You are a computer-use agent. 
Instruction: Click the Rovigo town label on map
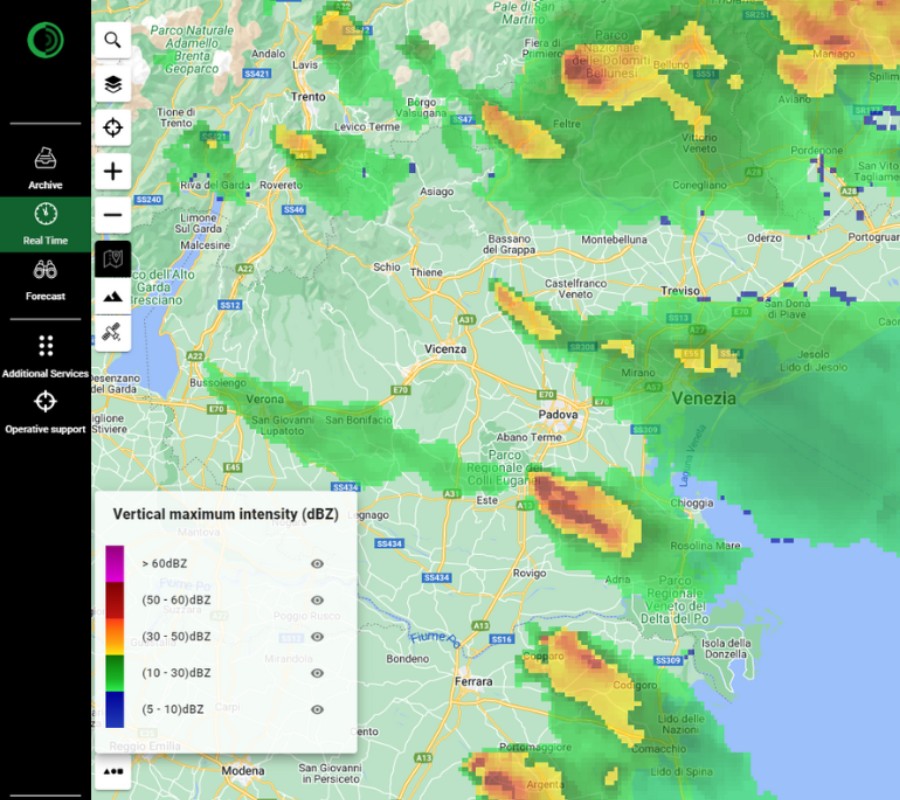click(x=529, y=573)
